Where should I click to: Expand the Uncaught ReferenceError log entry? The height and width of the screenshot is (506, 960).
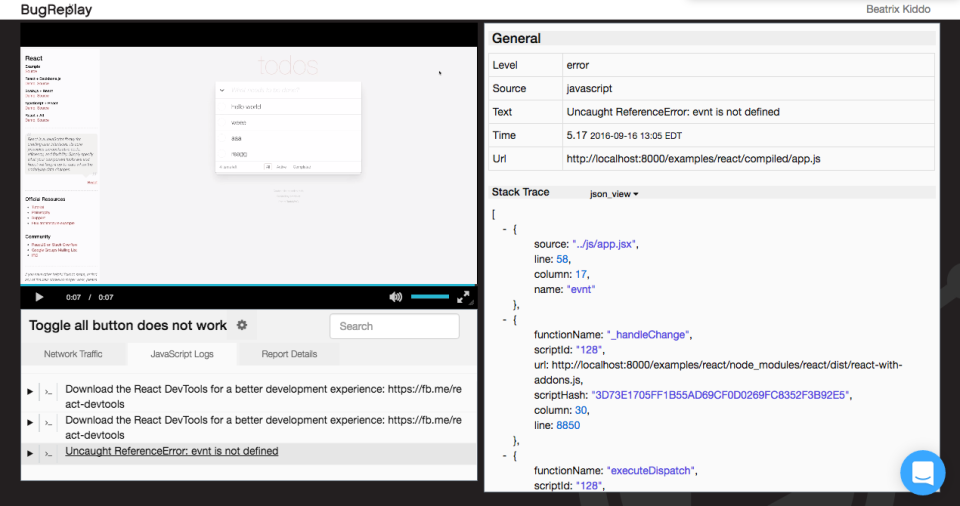click(x=29, y=454)
